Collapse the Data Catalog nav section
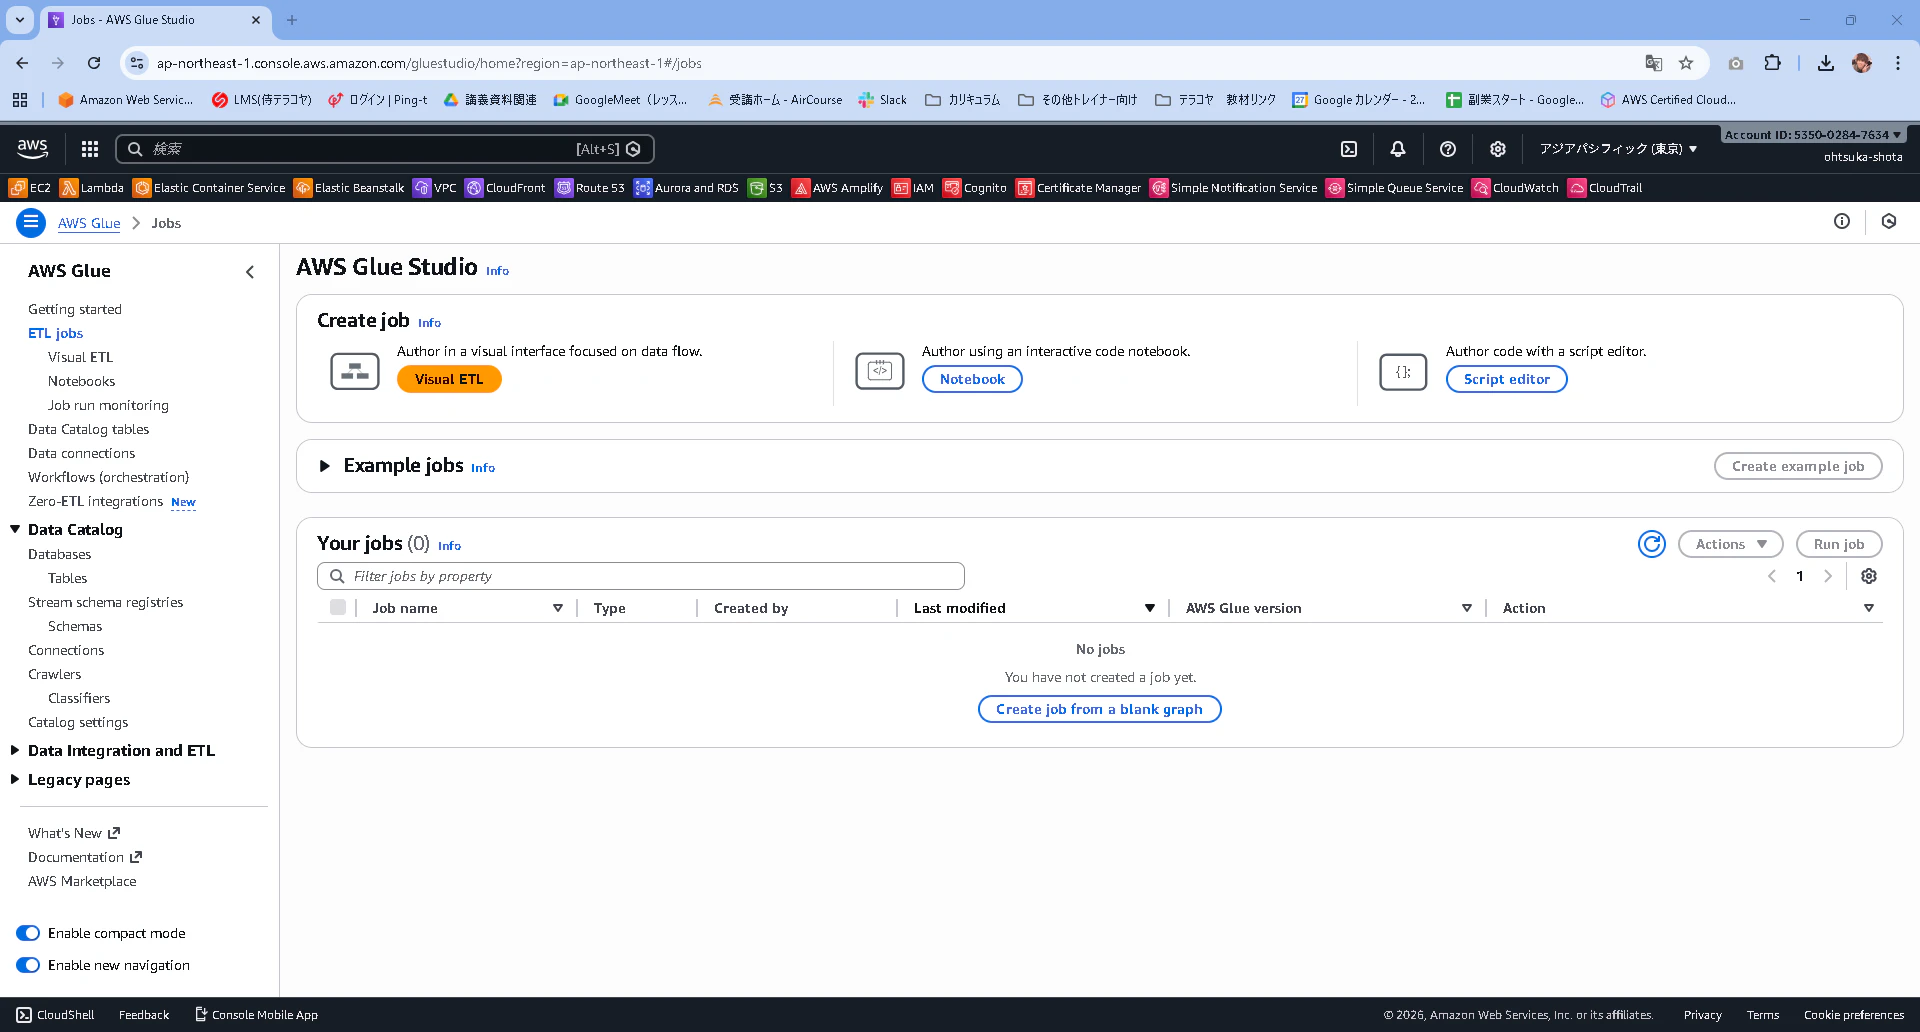Screen dimensions: 1920x1032 (15, 529)
